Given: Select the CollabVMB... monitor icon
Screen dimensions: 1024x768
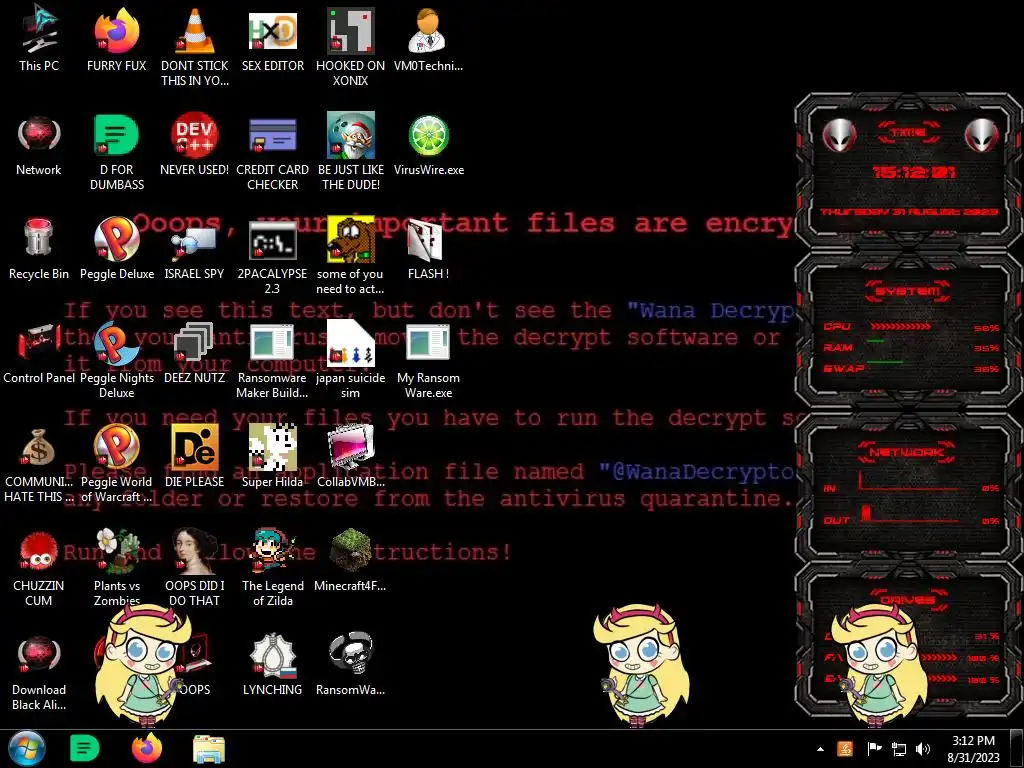Looking at the screenshot, I should (x=351, y=446).
